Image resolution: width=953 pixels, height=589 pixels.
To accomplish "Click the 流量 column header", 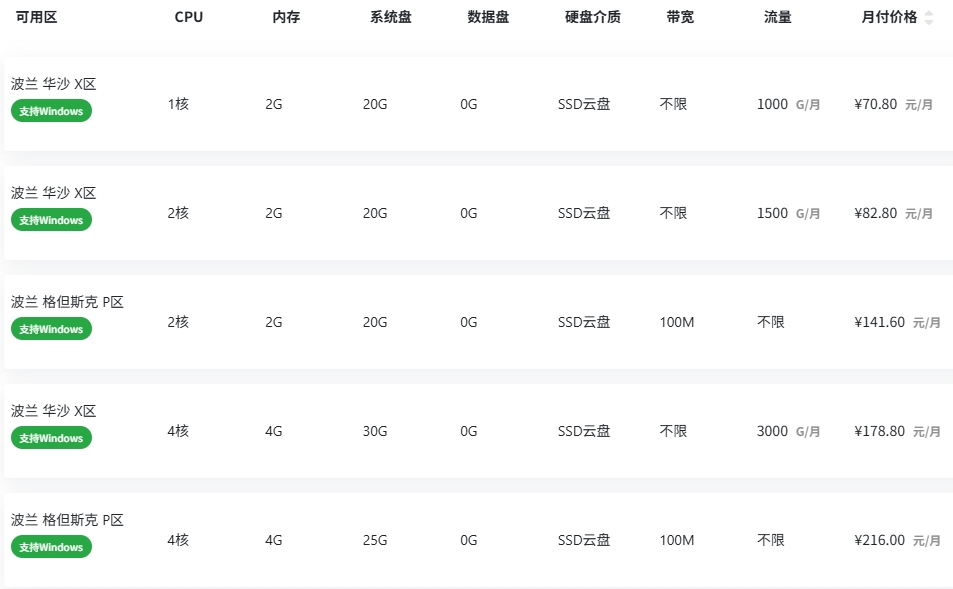I will (x=777, y=17).
